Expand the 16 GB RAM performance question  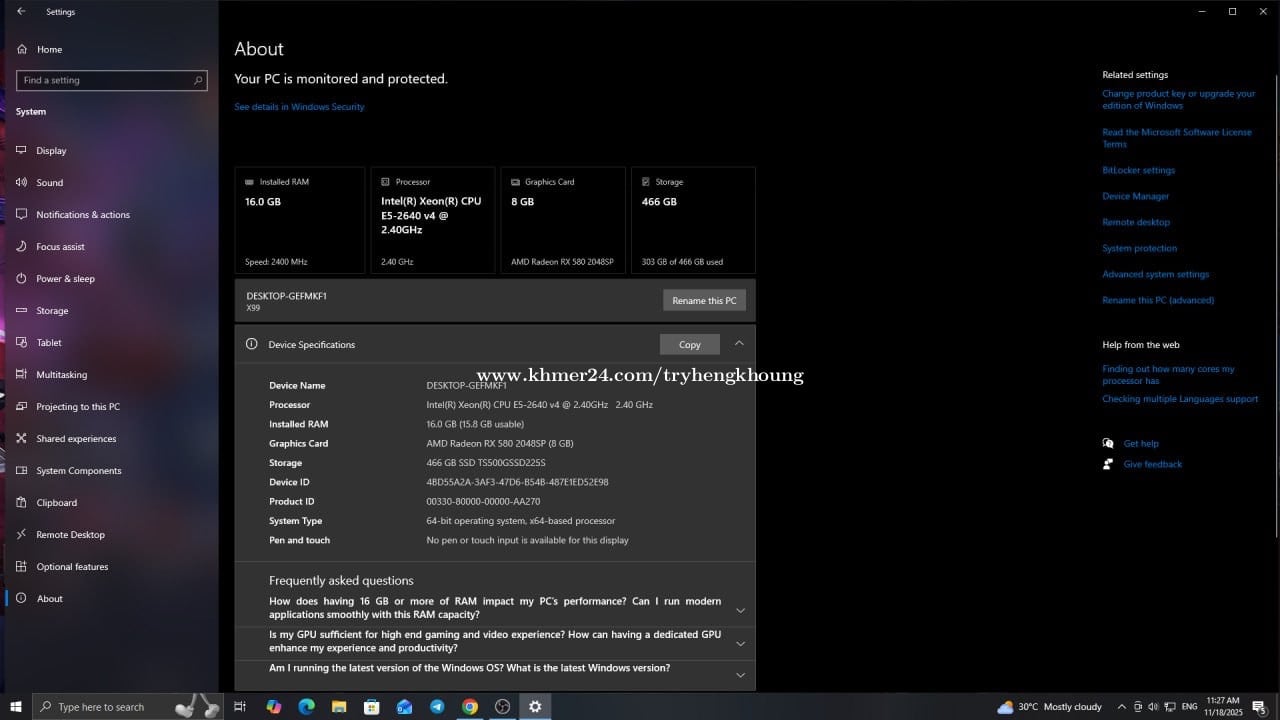click(740, 610)
